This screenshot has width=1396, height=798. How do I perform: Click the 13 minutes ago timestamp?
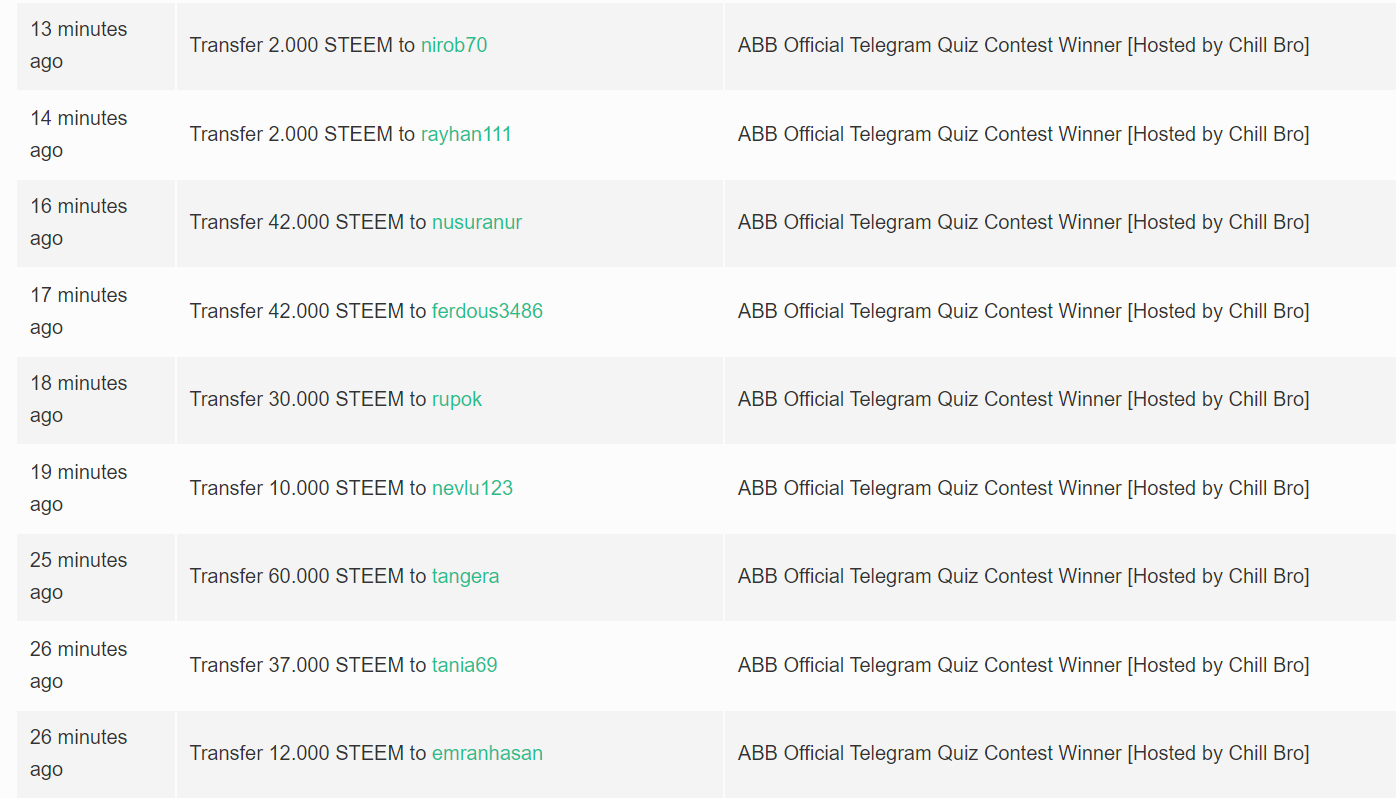tap(78, 45)
